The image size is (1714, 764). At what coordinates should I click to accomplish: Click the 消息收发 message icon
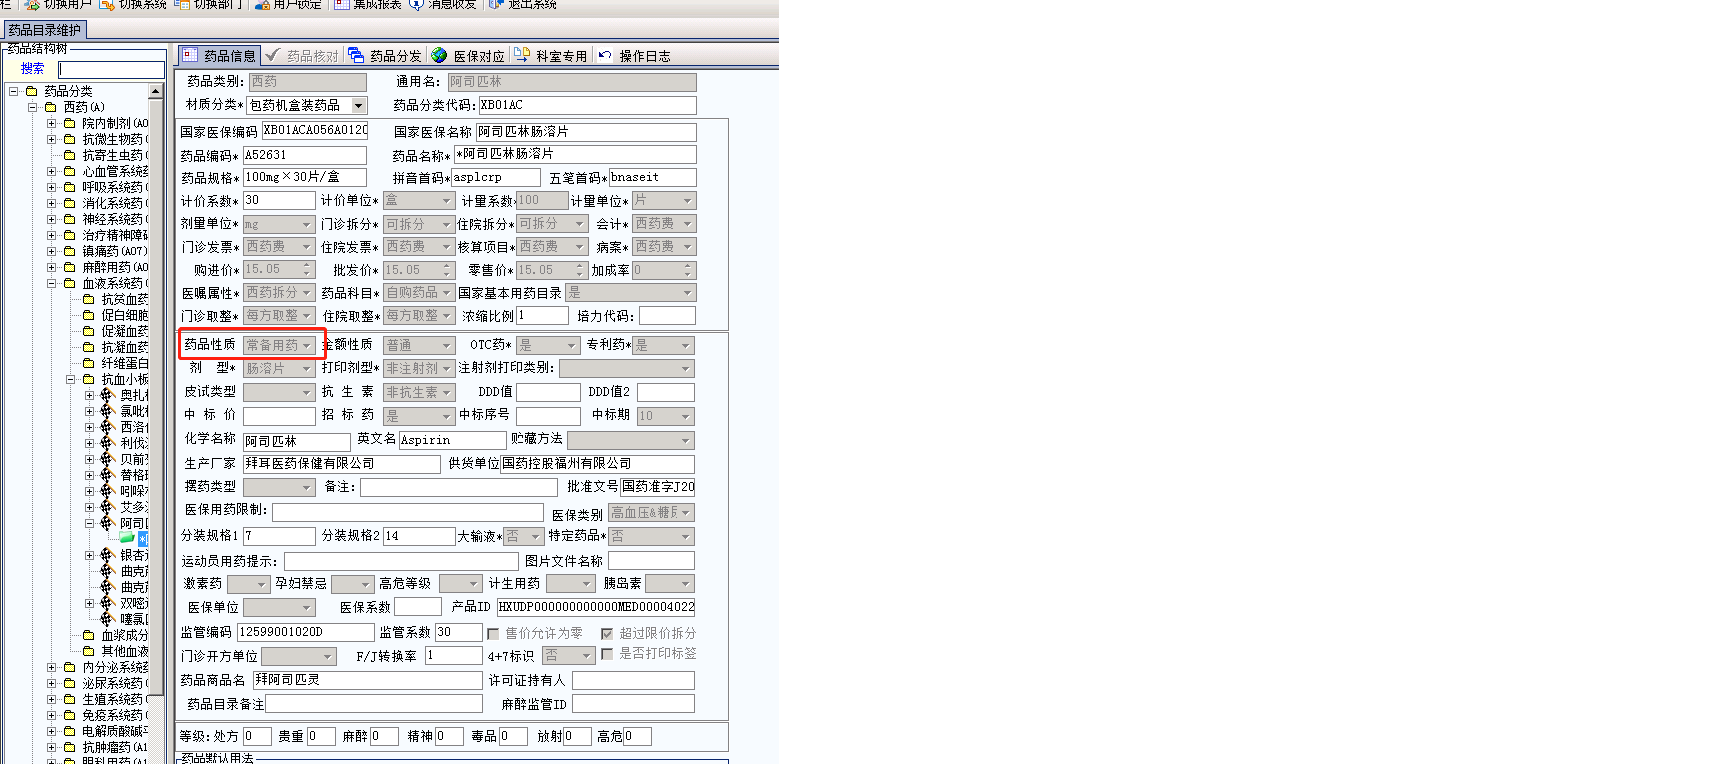coord(417,5)
